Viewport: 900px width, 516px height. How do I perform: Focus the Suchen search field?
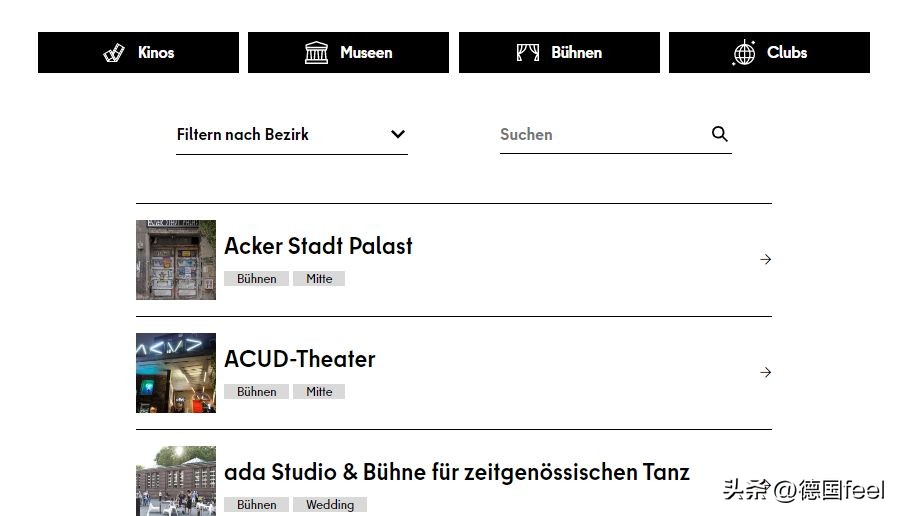pos(600,135)
